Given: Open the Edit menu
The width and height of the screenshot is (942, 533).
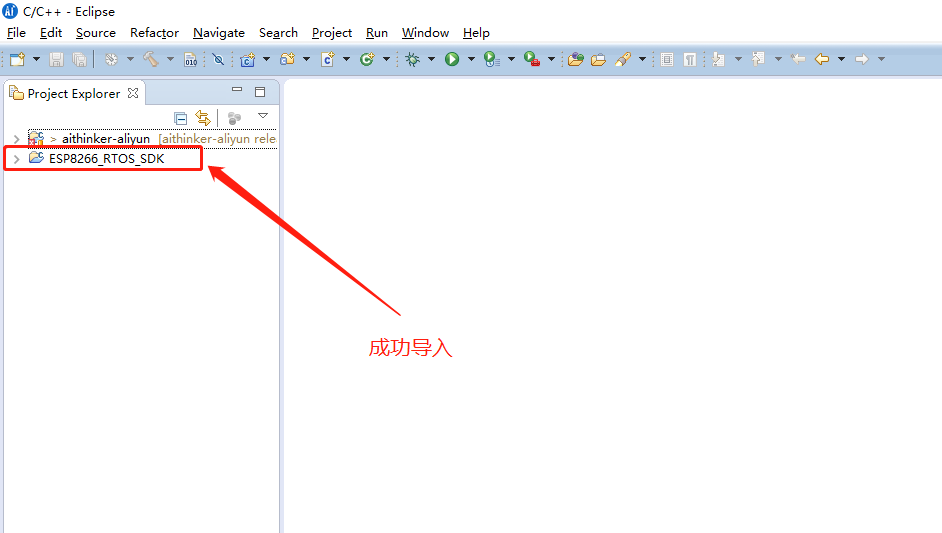Looking at the screenshot, I should (51, 32).
